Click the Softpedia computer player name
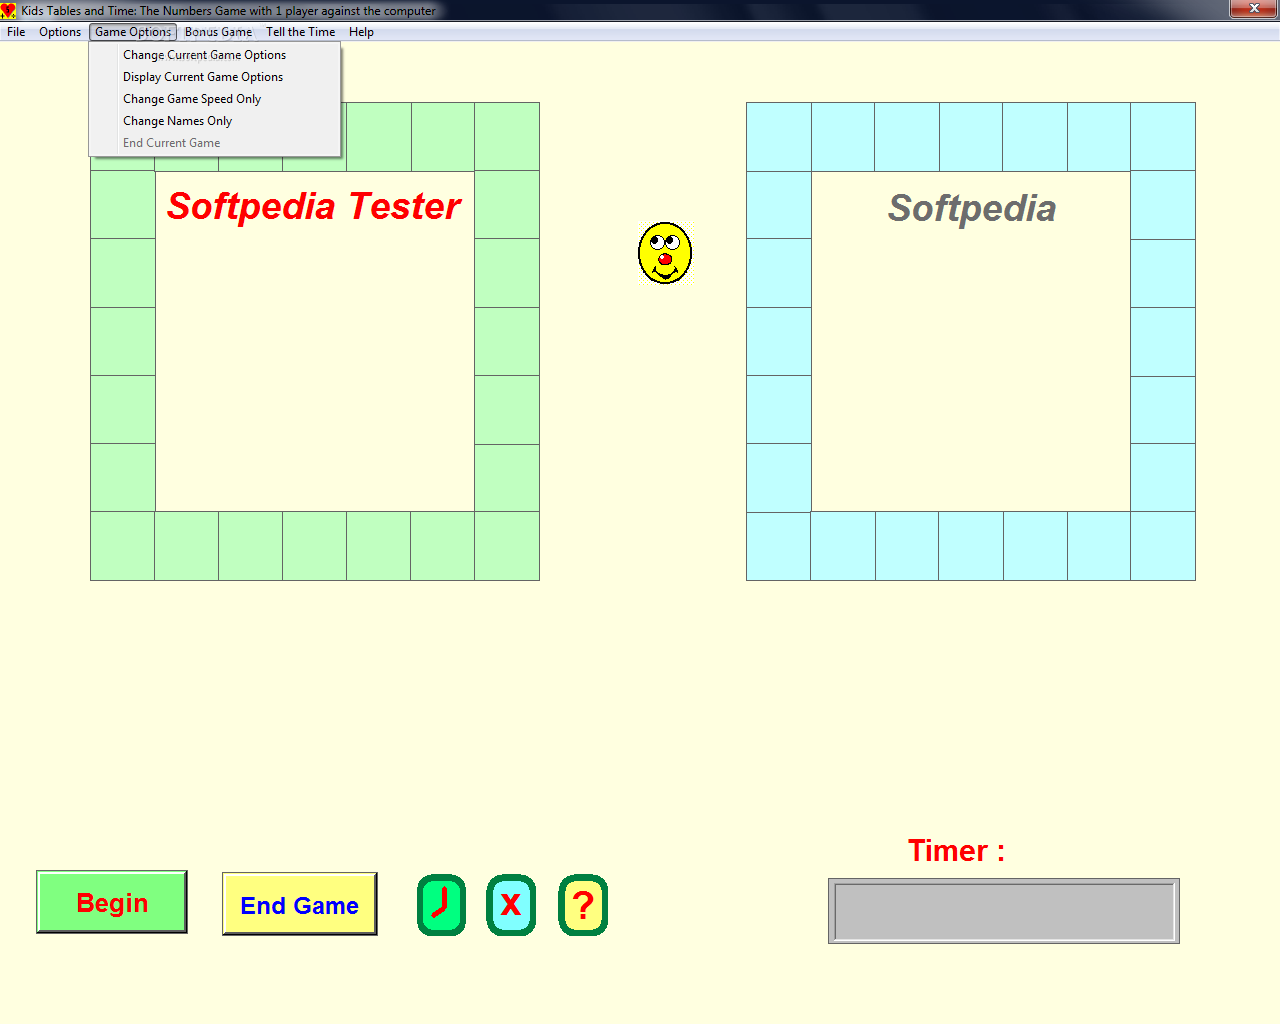Image resolution: width=1280 pixels, height=1024 pixels. pos(972,209)
